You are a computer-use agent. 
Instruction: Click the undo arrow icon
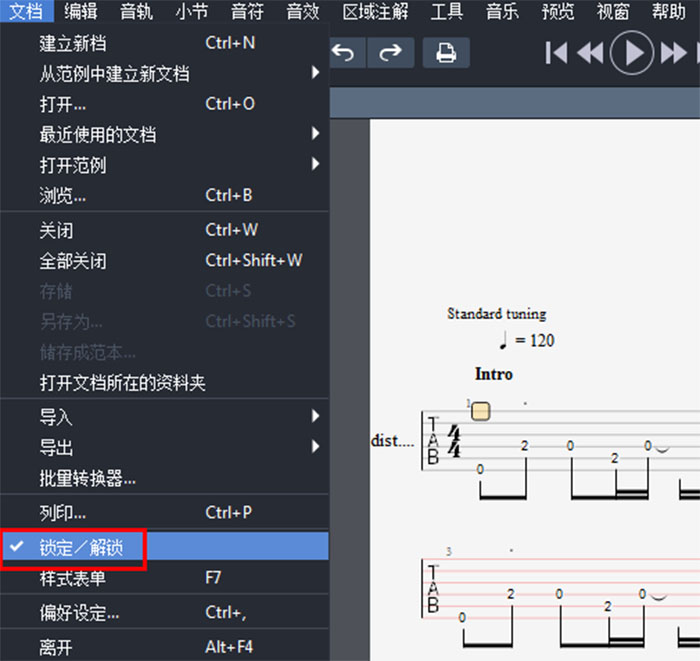[344, 53]
